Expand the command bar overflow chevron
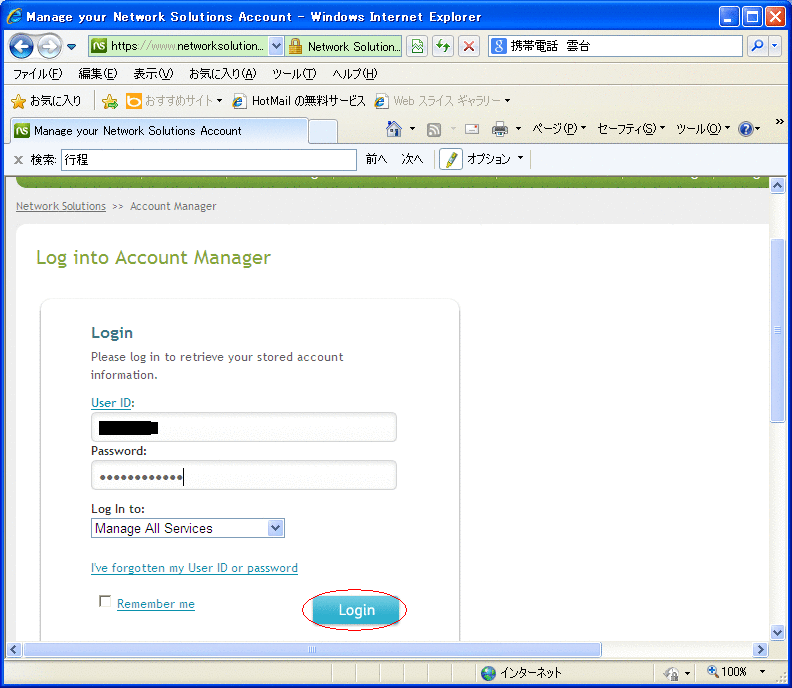 (x=779, y=122)
